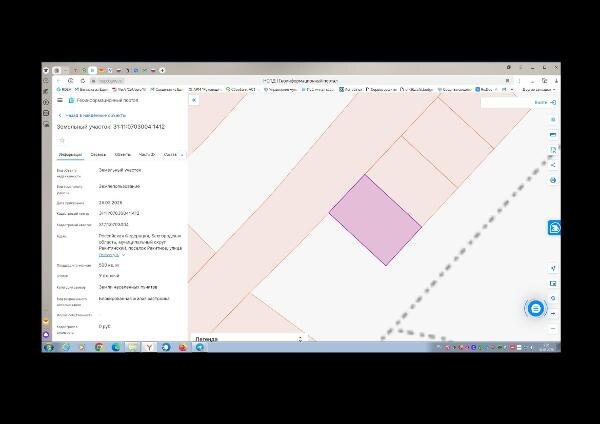This screenshot has height=424, width=600.
Task: Bookmark this page in address bar
Action: (507, 81)
